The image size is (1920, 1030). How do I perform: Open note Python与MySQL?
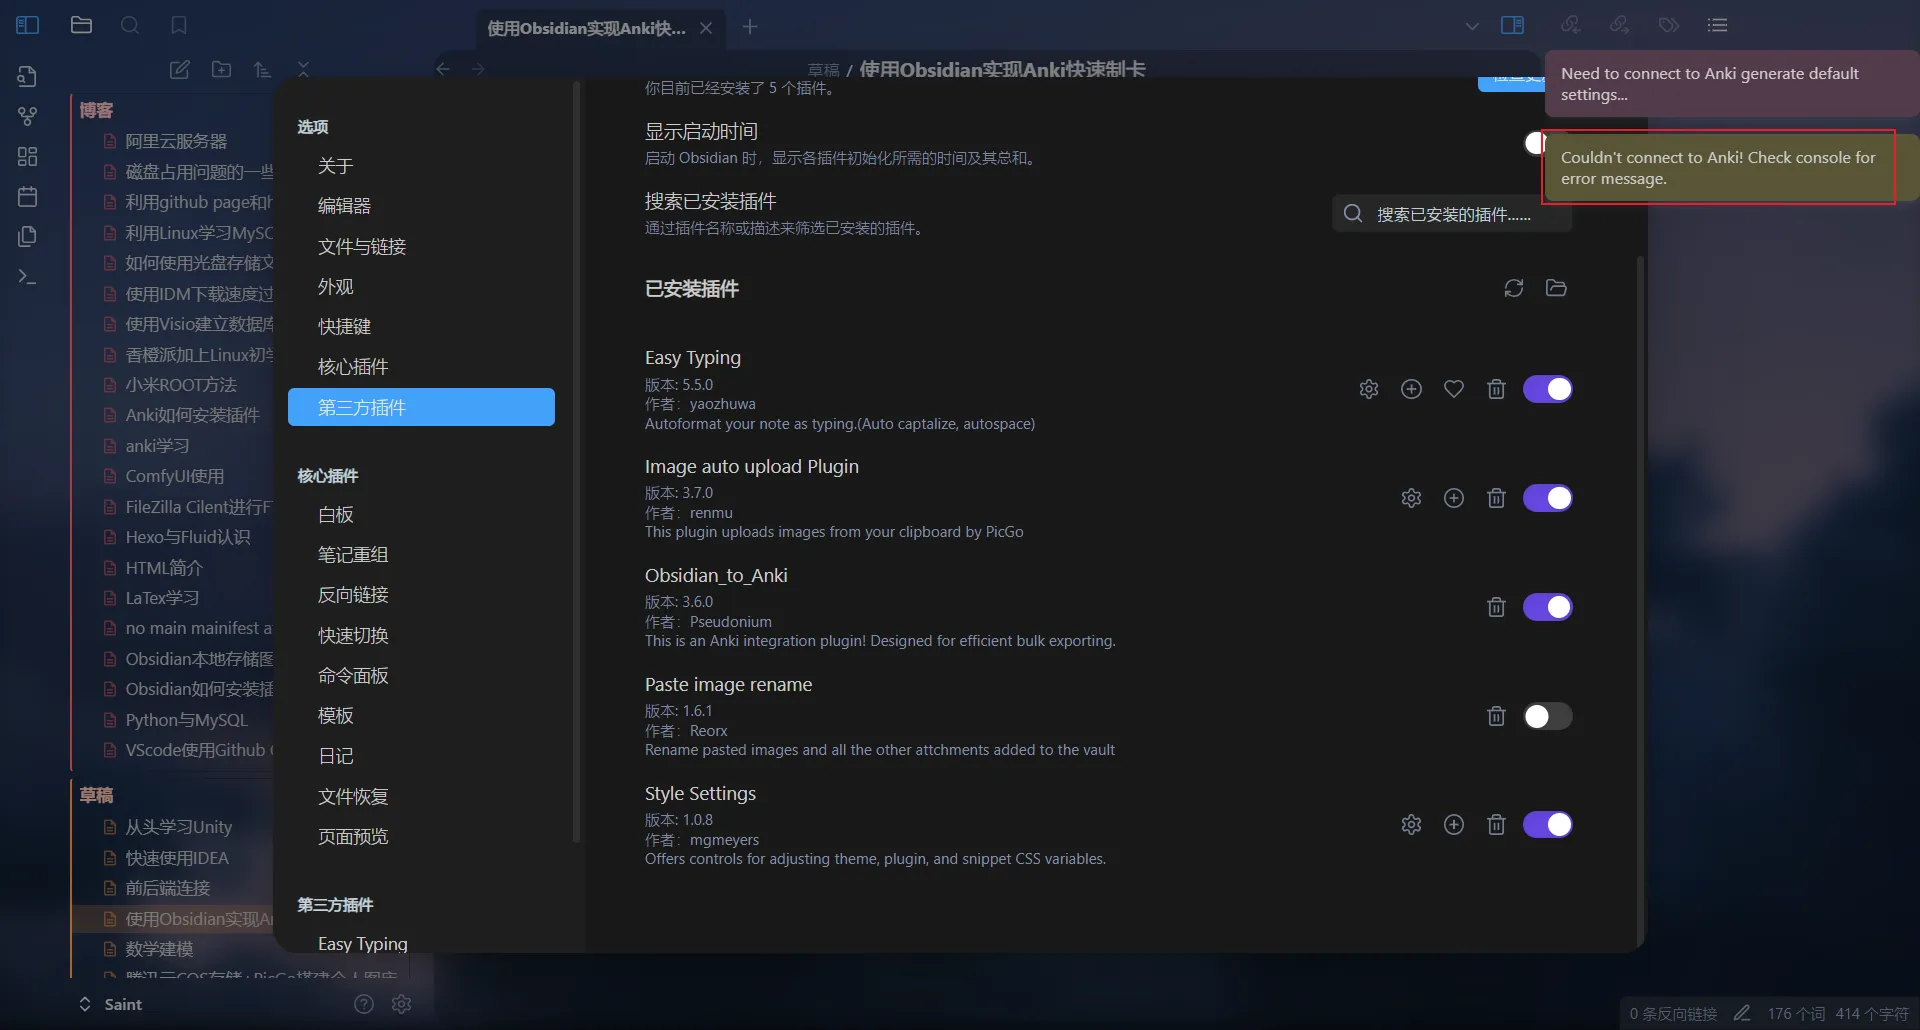tap(186, 720)
